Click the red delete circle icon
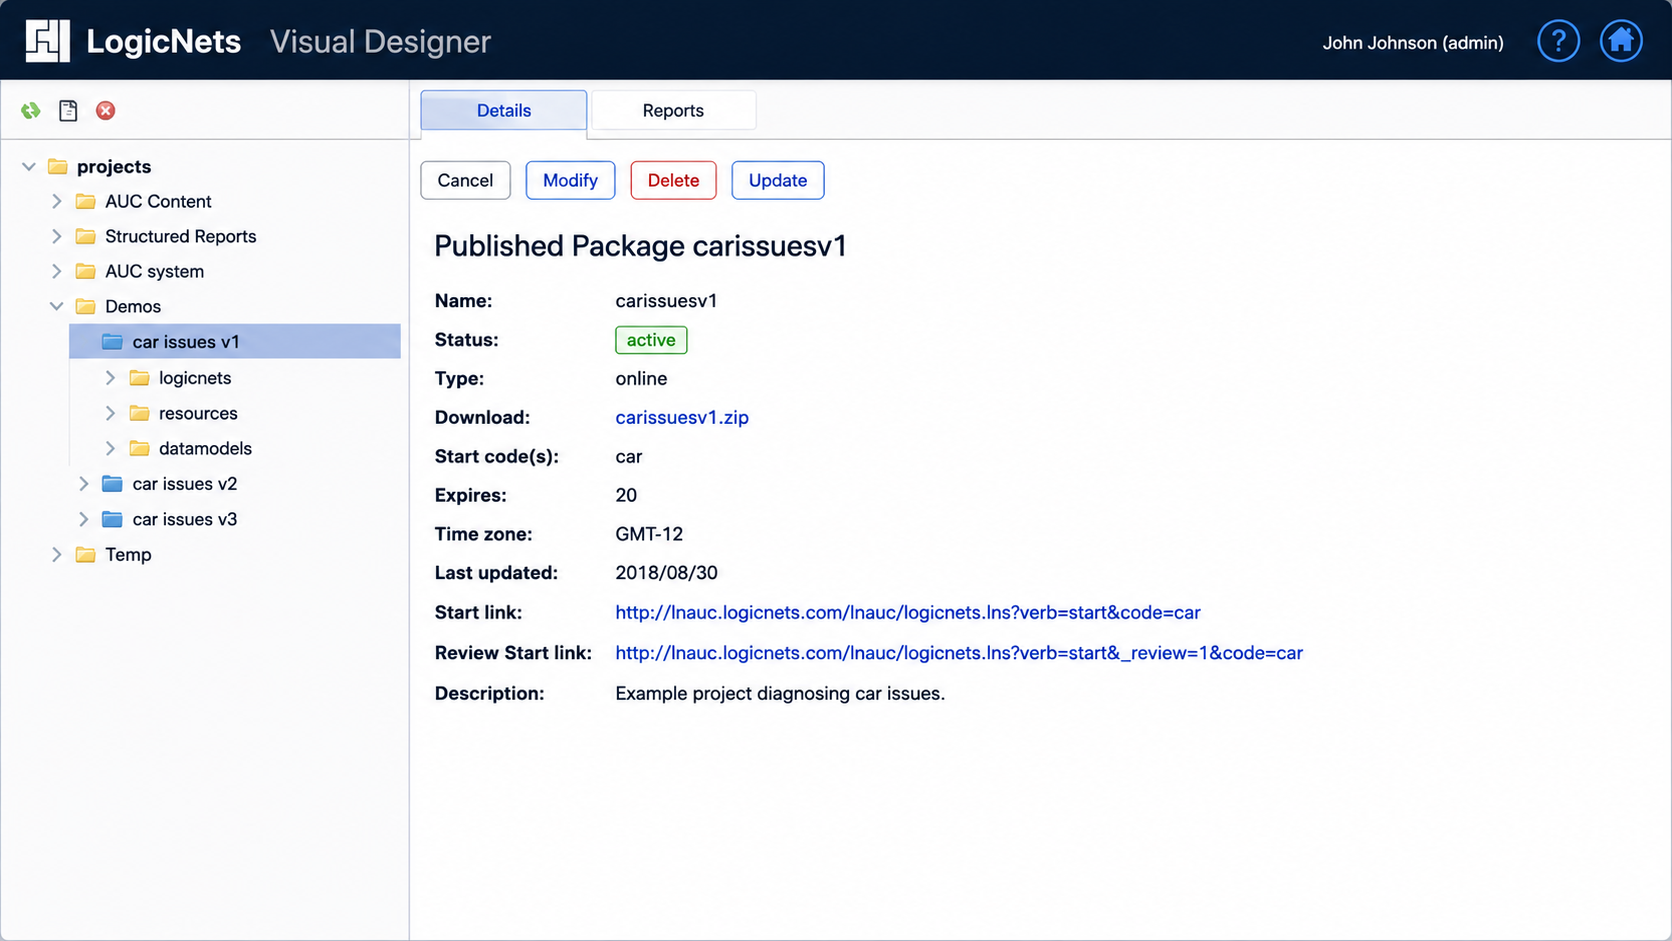 105,111
